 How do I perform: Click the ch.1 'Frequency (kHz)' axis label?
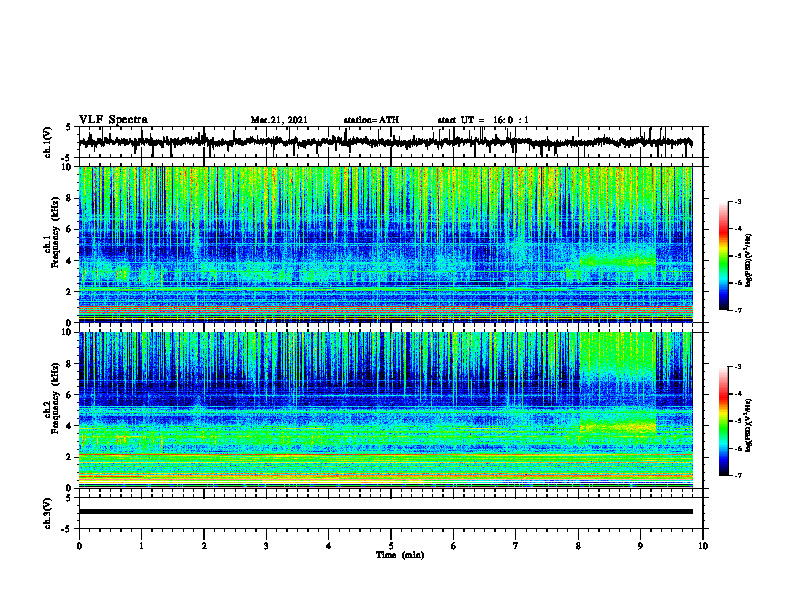pos(55,232)
